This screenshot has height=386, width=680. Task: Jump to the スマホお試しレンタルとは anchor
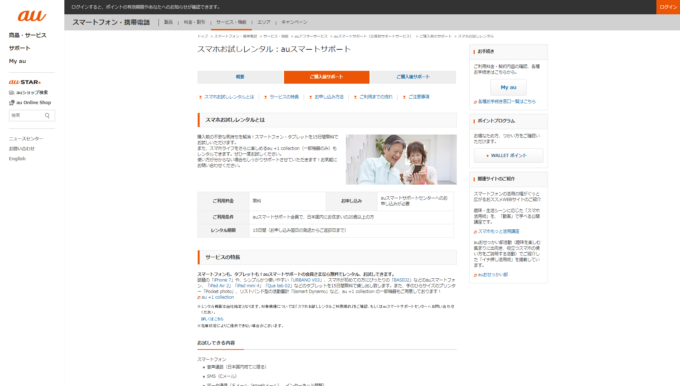point(229,97)
